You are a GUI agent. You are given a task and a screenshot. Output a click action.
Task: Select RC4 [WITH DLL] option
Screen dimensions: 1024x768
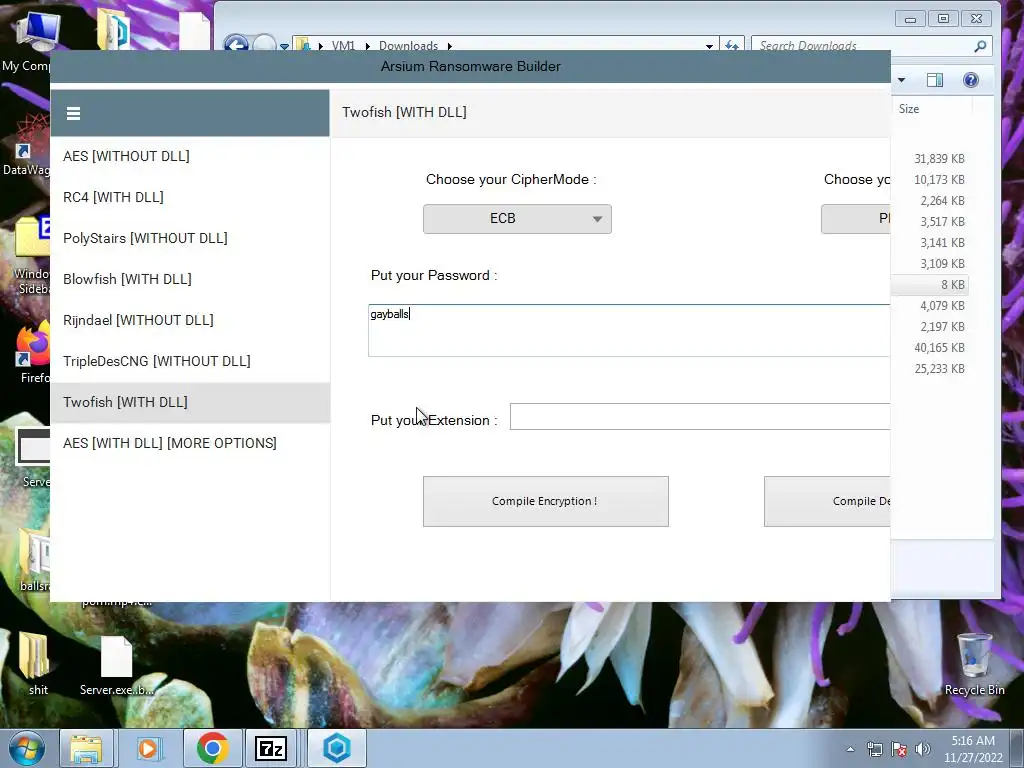[190, 197]
